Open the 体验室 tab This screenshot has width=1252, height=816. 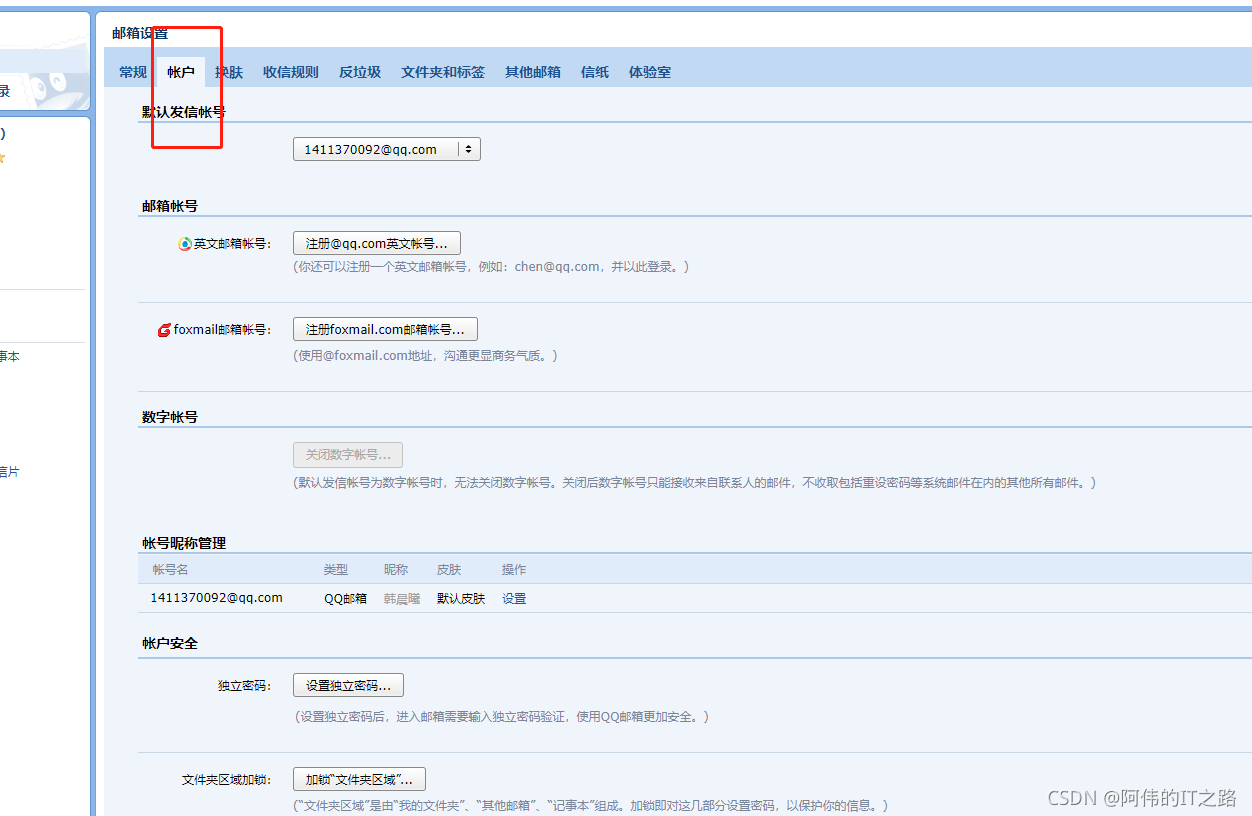point(650,72)
